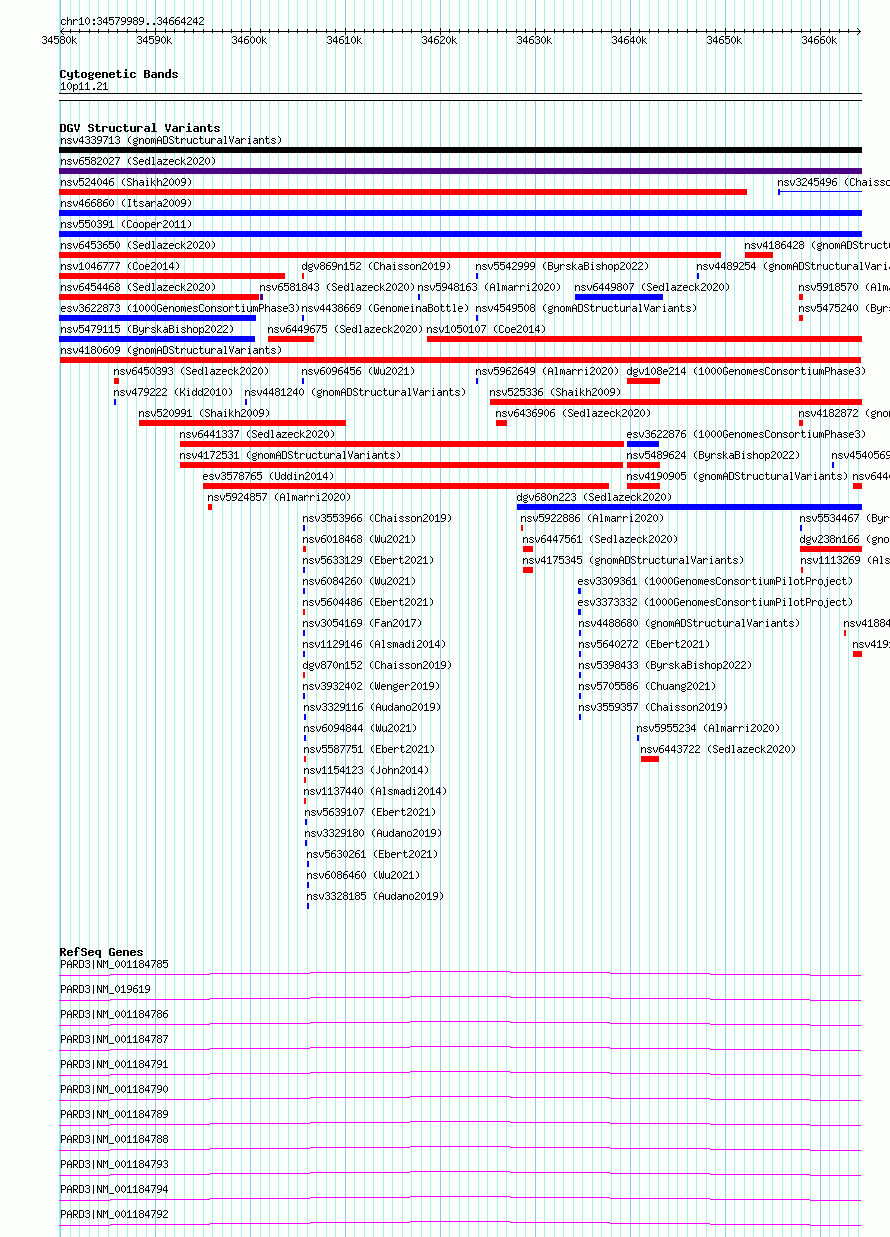
Task: Click the nsv6454468 Sedlazeck2020 label
Action: (138, 287)
